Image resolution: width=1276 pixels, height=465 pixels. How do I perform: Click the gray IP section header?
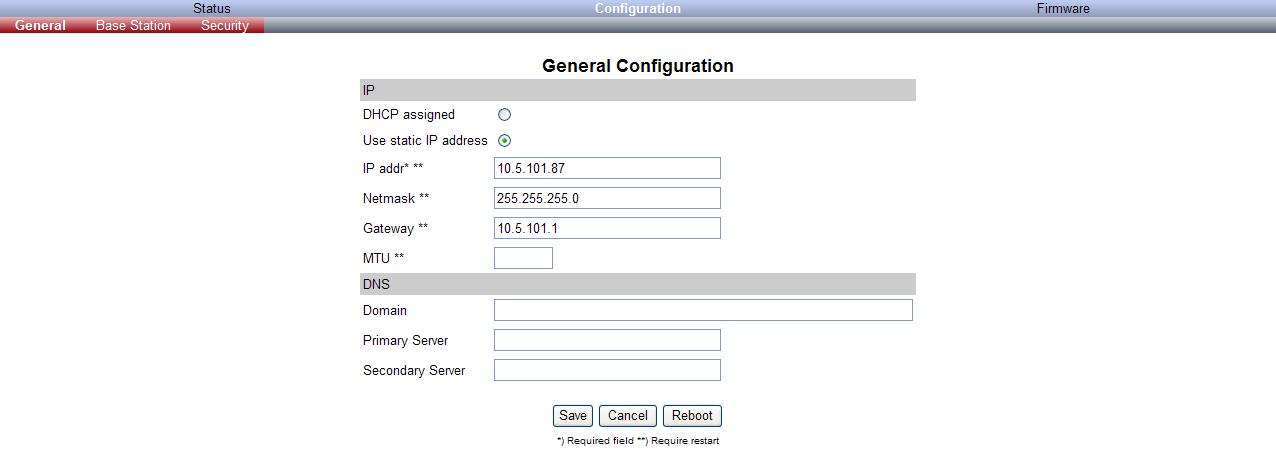[x=638, y=91]
